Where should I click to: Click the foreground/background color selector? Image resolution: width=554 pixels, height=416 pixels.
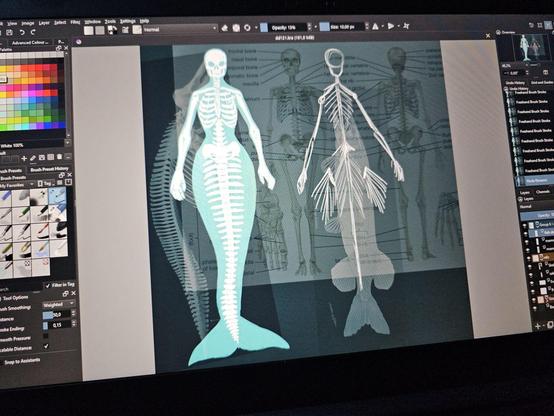[113, 30]
